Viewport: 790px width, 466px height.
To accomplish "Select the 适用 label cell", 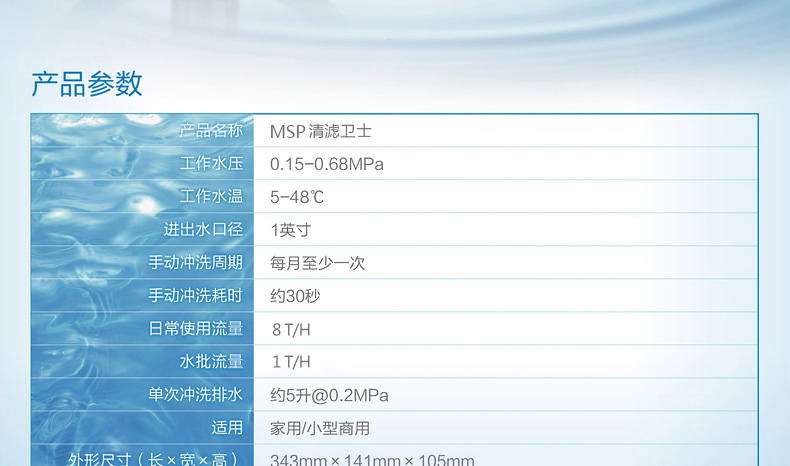I will (x=143, y=427).
